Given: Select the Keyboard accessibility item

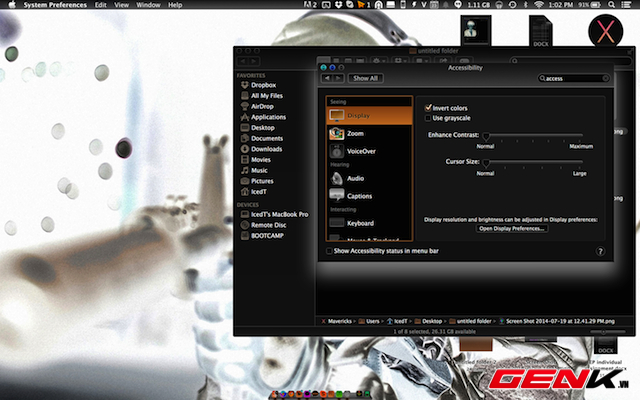Looking at the screenshot, I should (x=369, y=223).
